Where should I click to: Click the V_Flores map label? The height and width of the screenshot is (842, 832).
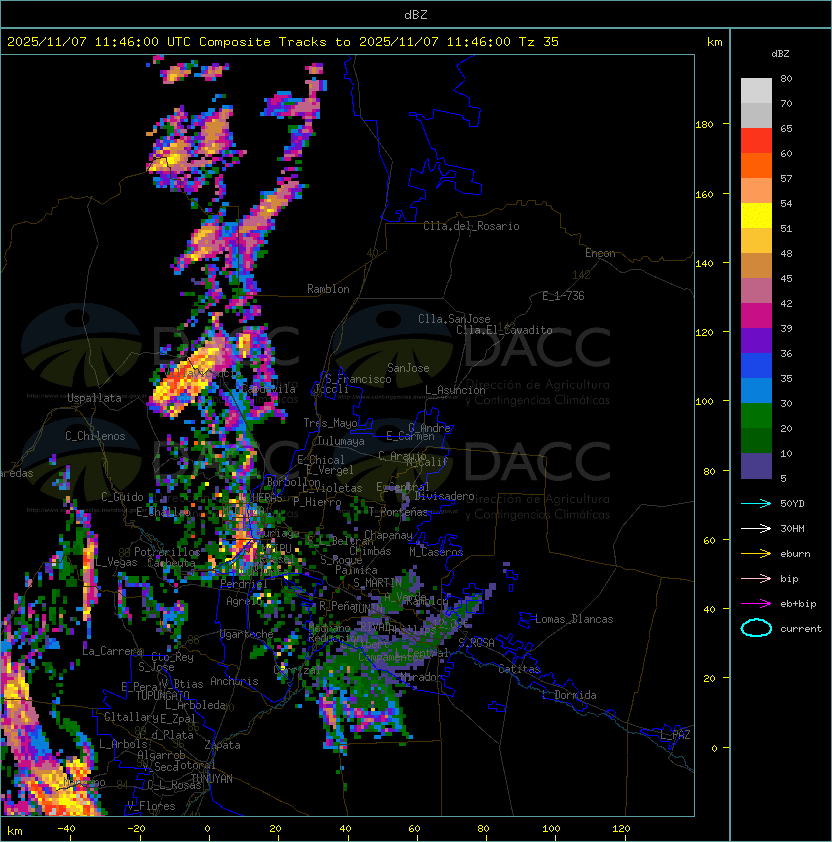[x=151, y=807]
